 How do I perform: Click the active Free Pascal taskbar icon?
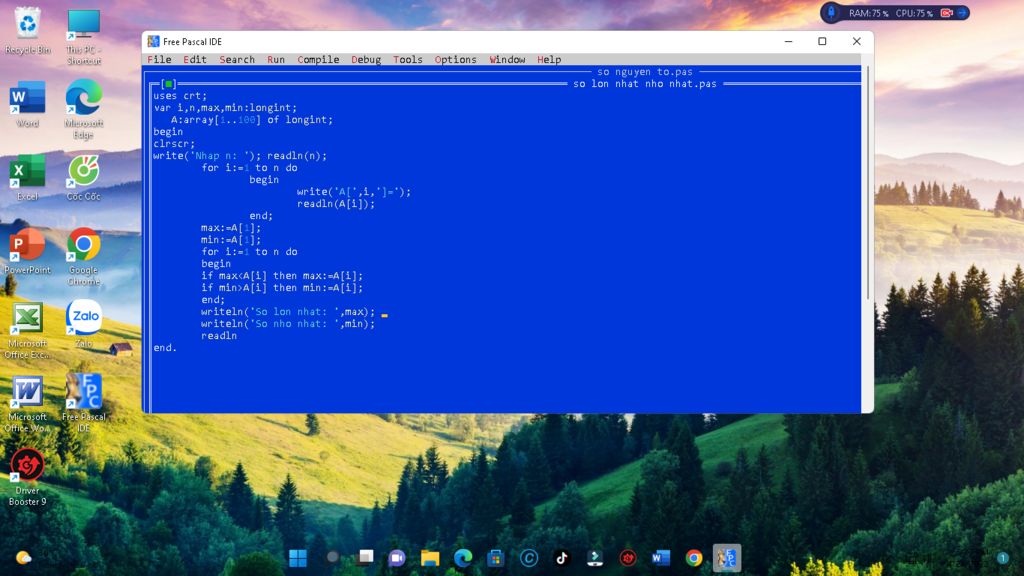tap(727, 558)
